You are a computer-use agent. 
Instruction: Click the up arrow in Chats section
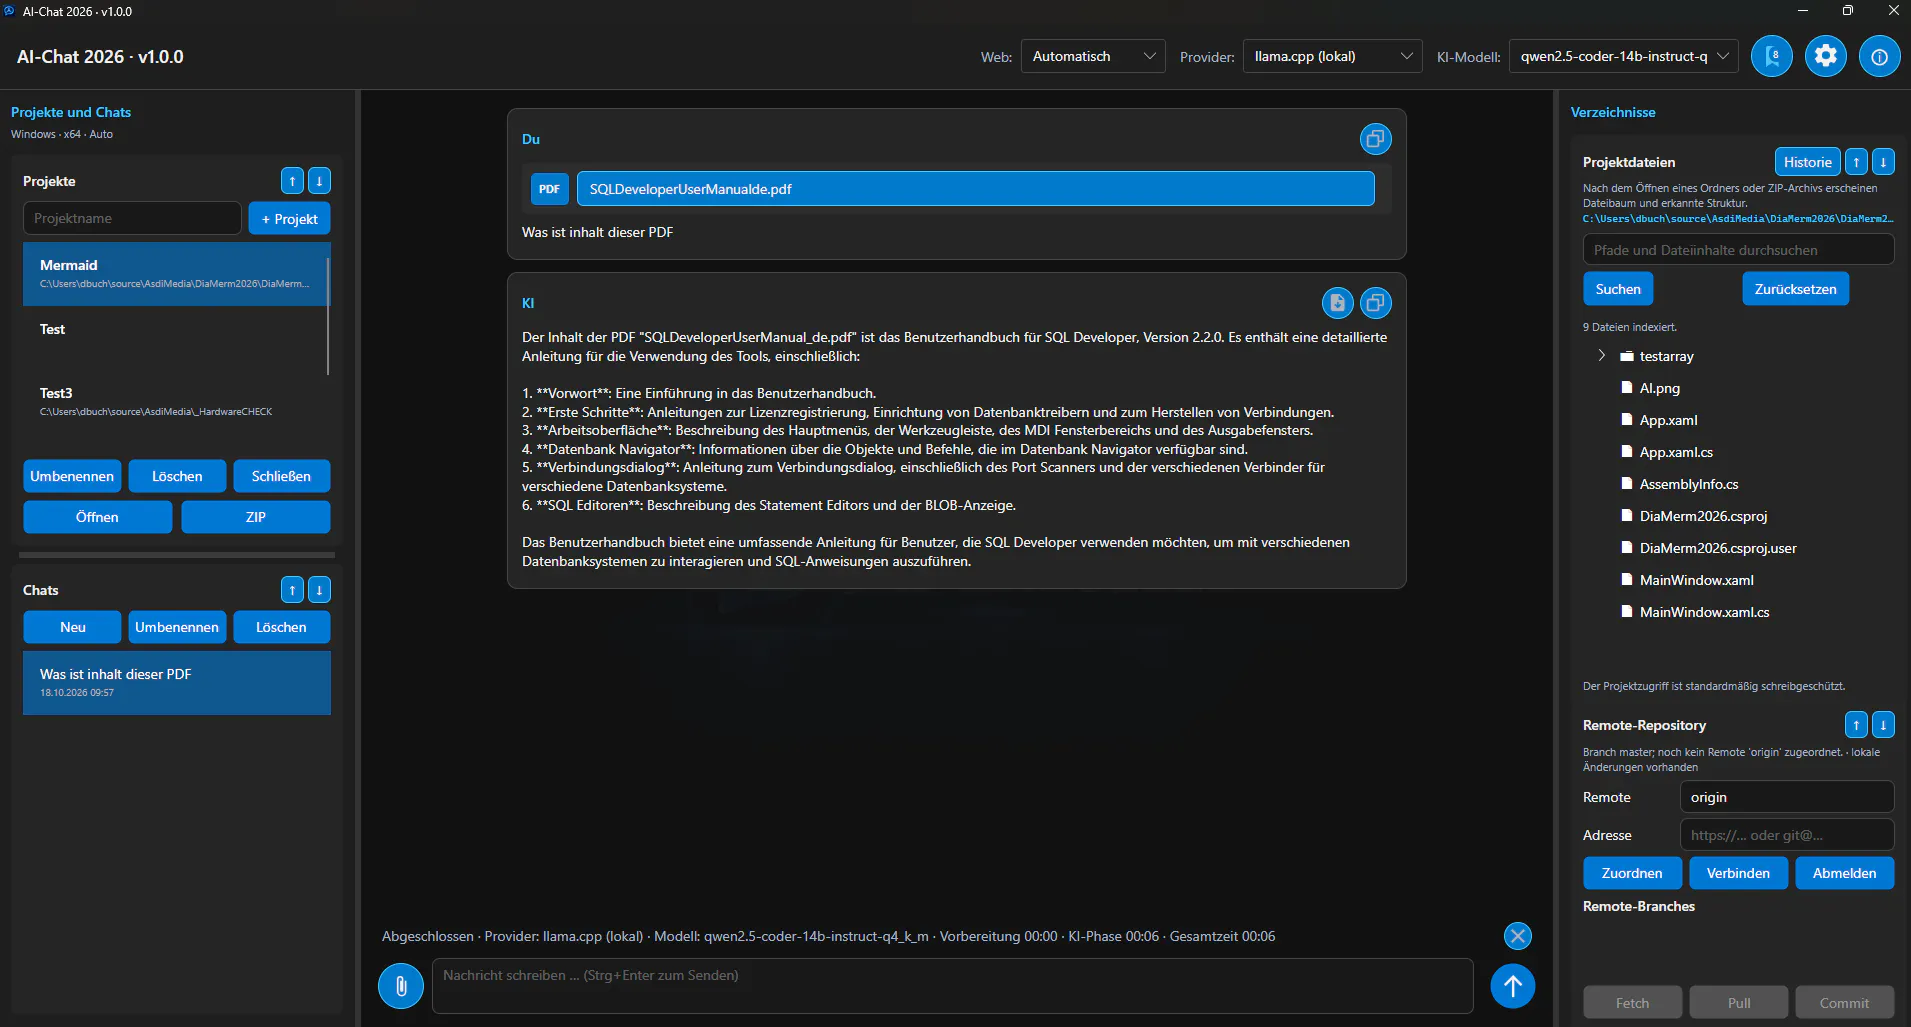[x=292, y=590]
